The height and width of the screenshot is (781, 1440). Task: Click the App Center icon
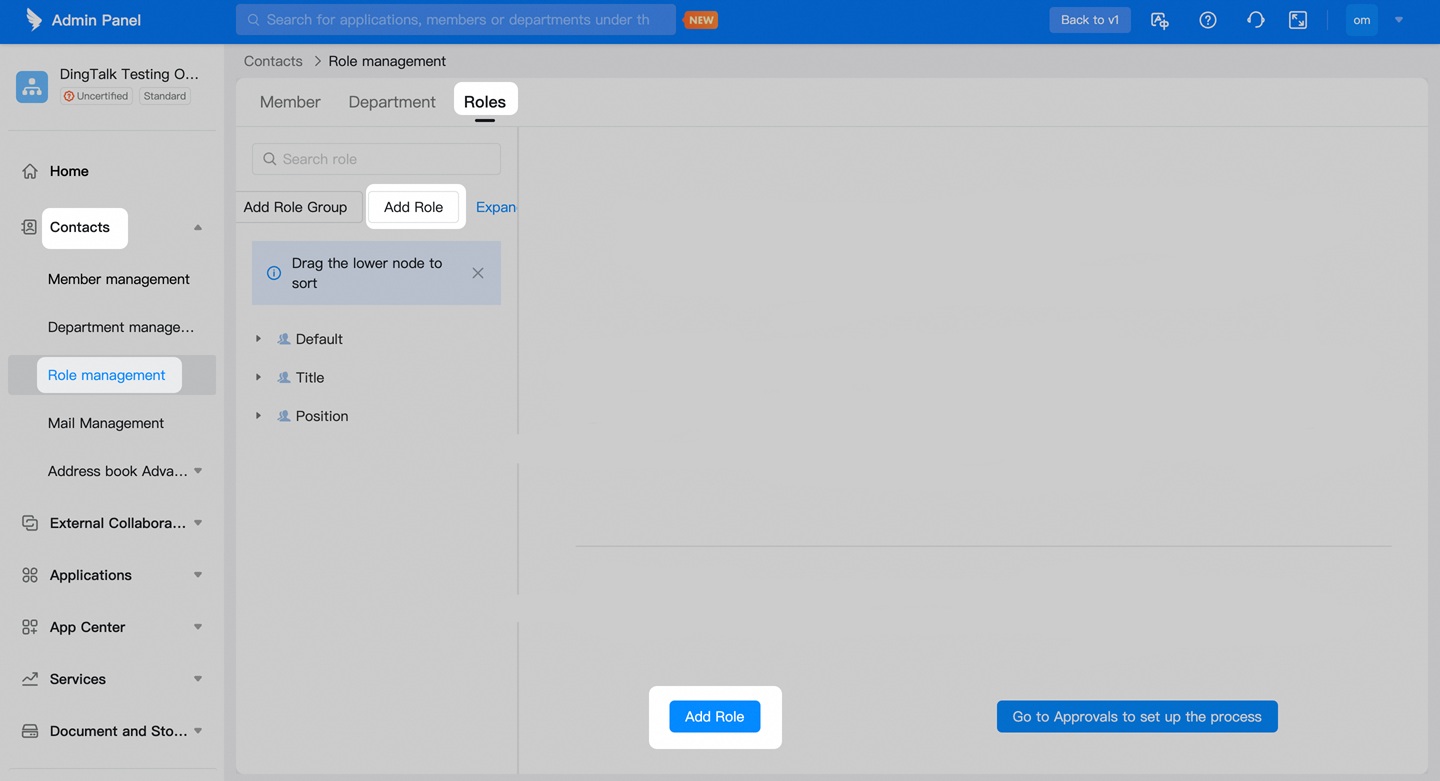pos(30,627)
